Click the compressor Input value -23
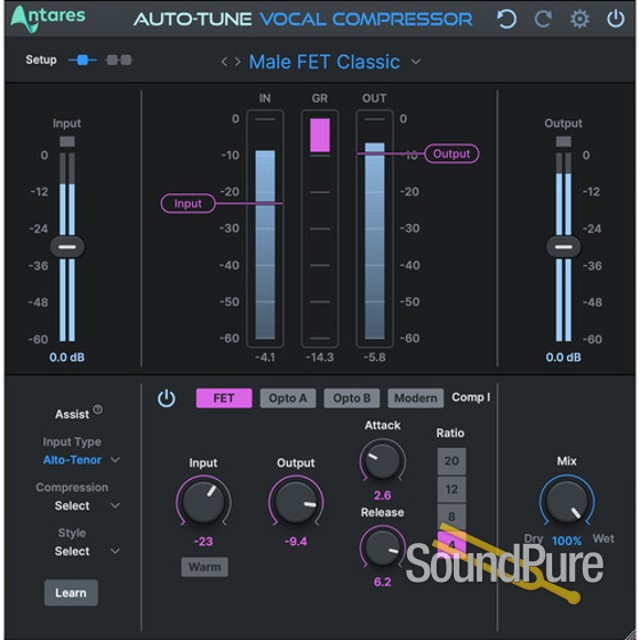Screen dimensions: 640x640 coord(203,542)
